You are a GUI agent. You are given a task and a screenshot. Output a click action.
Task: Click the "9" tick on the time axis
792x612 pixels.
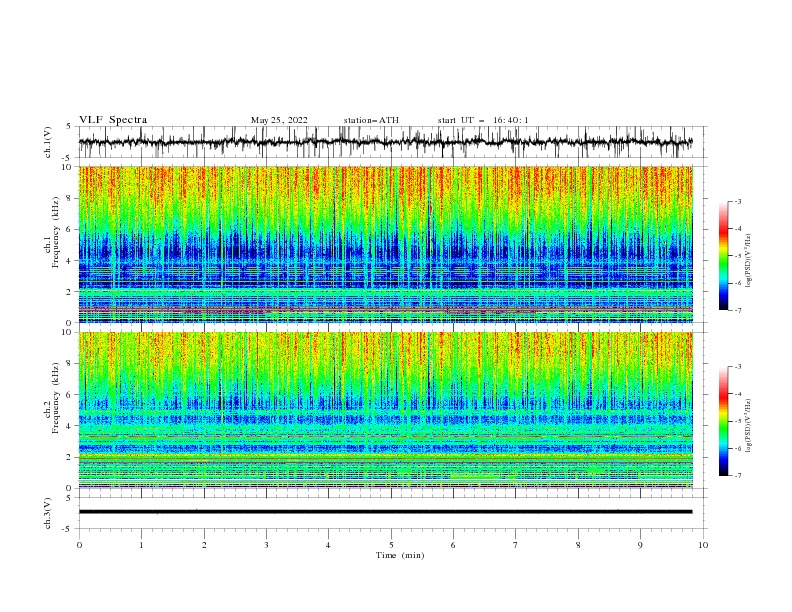(x=640, y=545)
